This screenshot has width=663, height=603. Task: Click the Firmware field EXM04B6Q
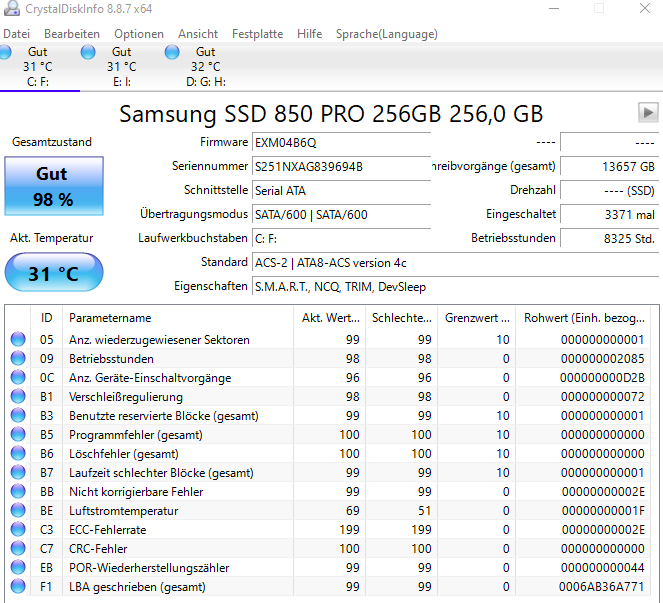342,143
